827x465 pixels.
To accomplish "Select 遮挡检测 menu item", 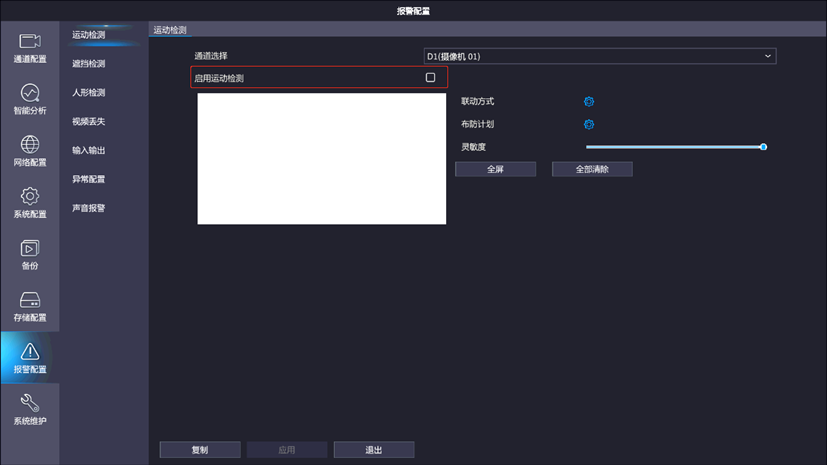I will 89,64.
